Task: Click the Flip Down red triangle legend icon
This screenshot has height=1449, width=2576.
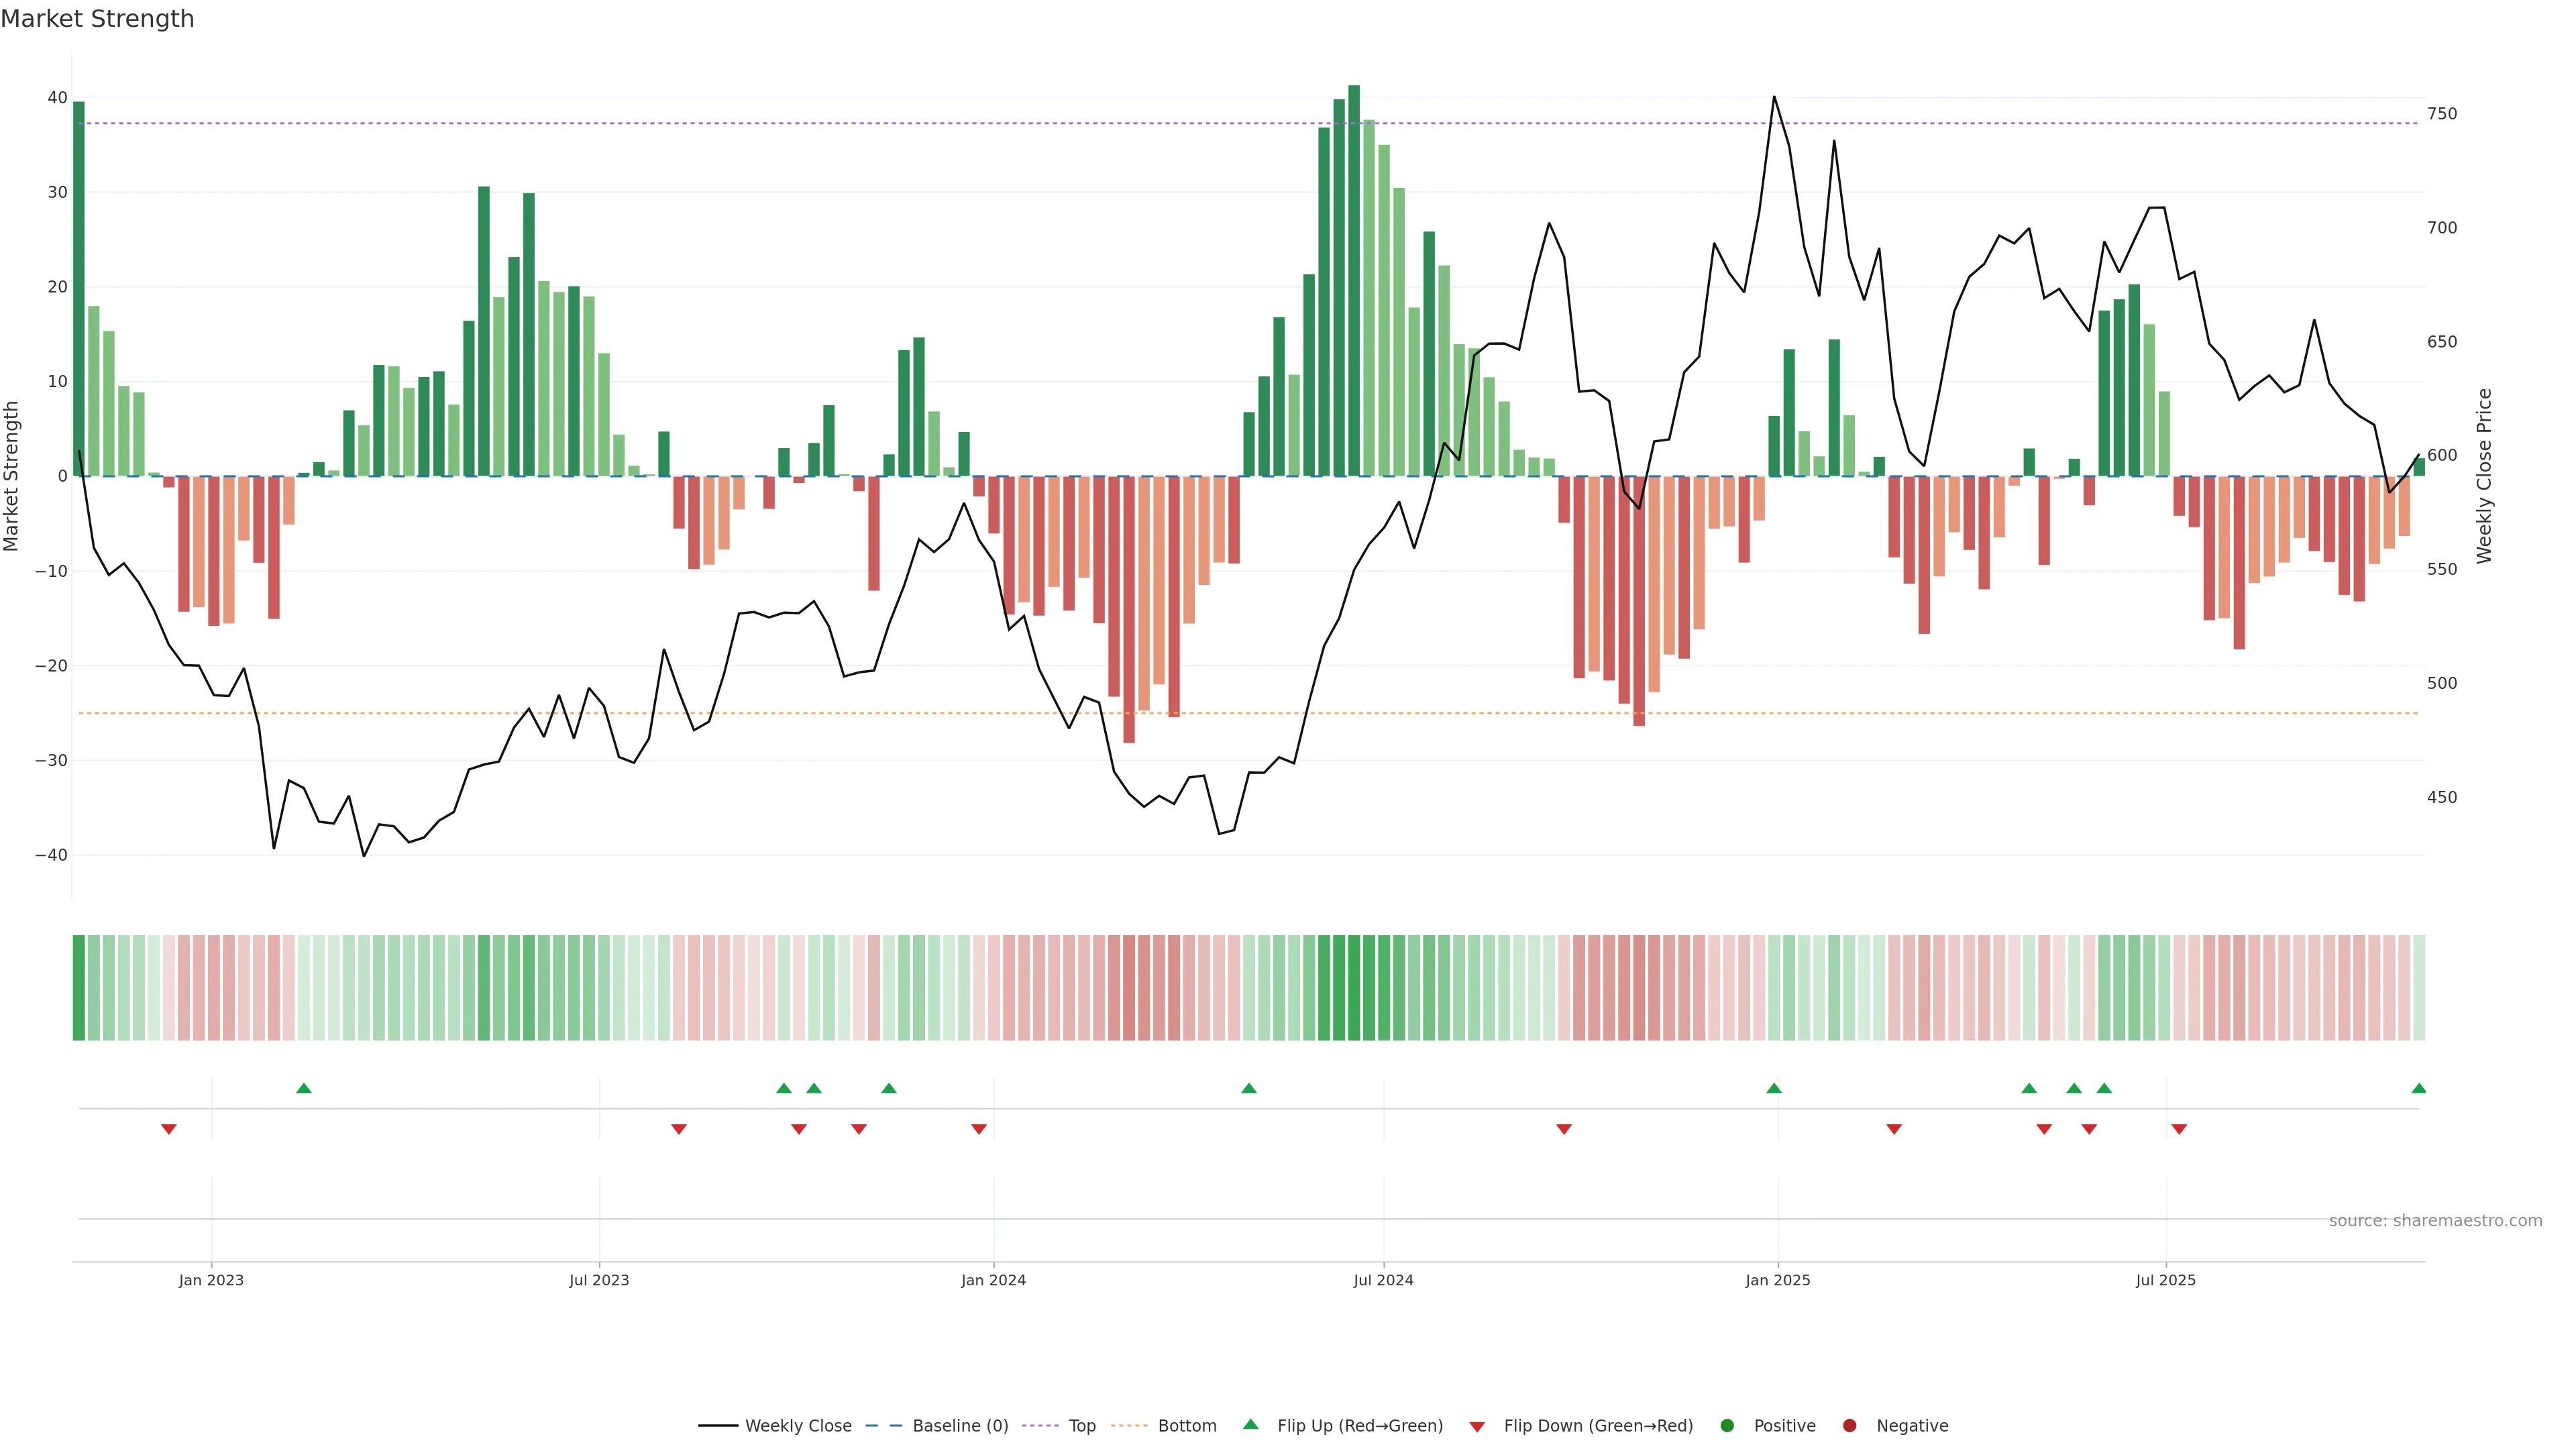Action: pyautogui.click(x=1477, y=1427)
